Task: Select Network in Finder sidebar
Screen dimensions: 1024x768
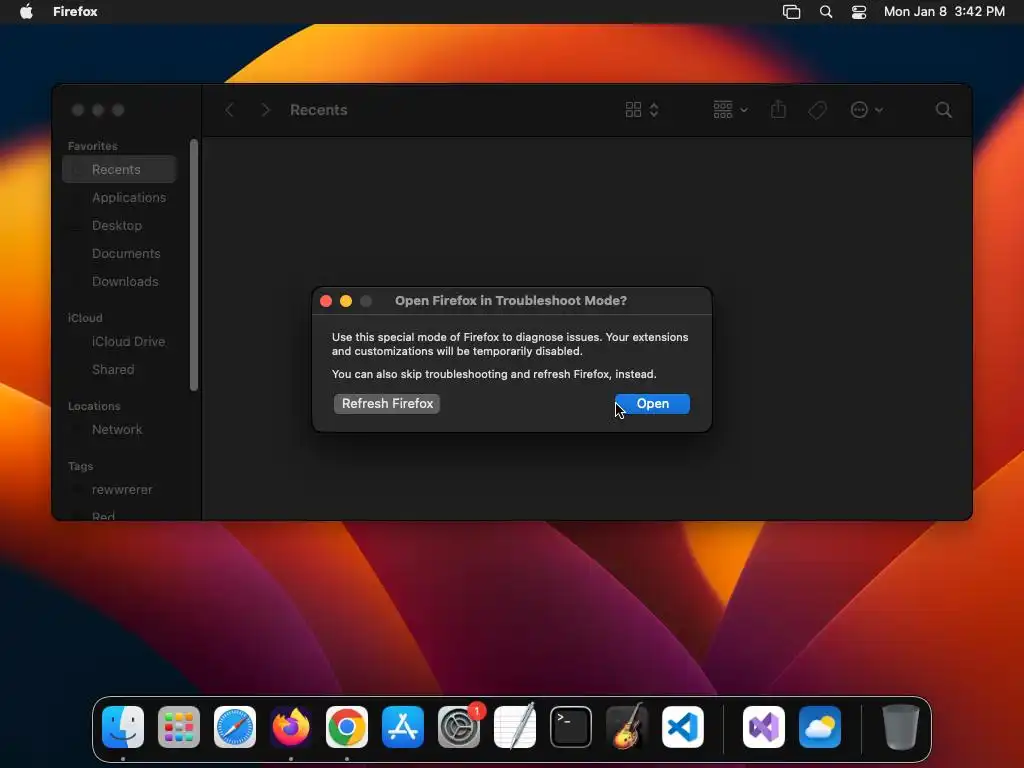Action: (120, 430)
